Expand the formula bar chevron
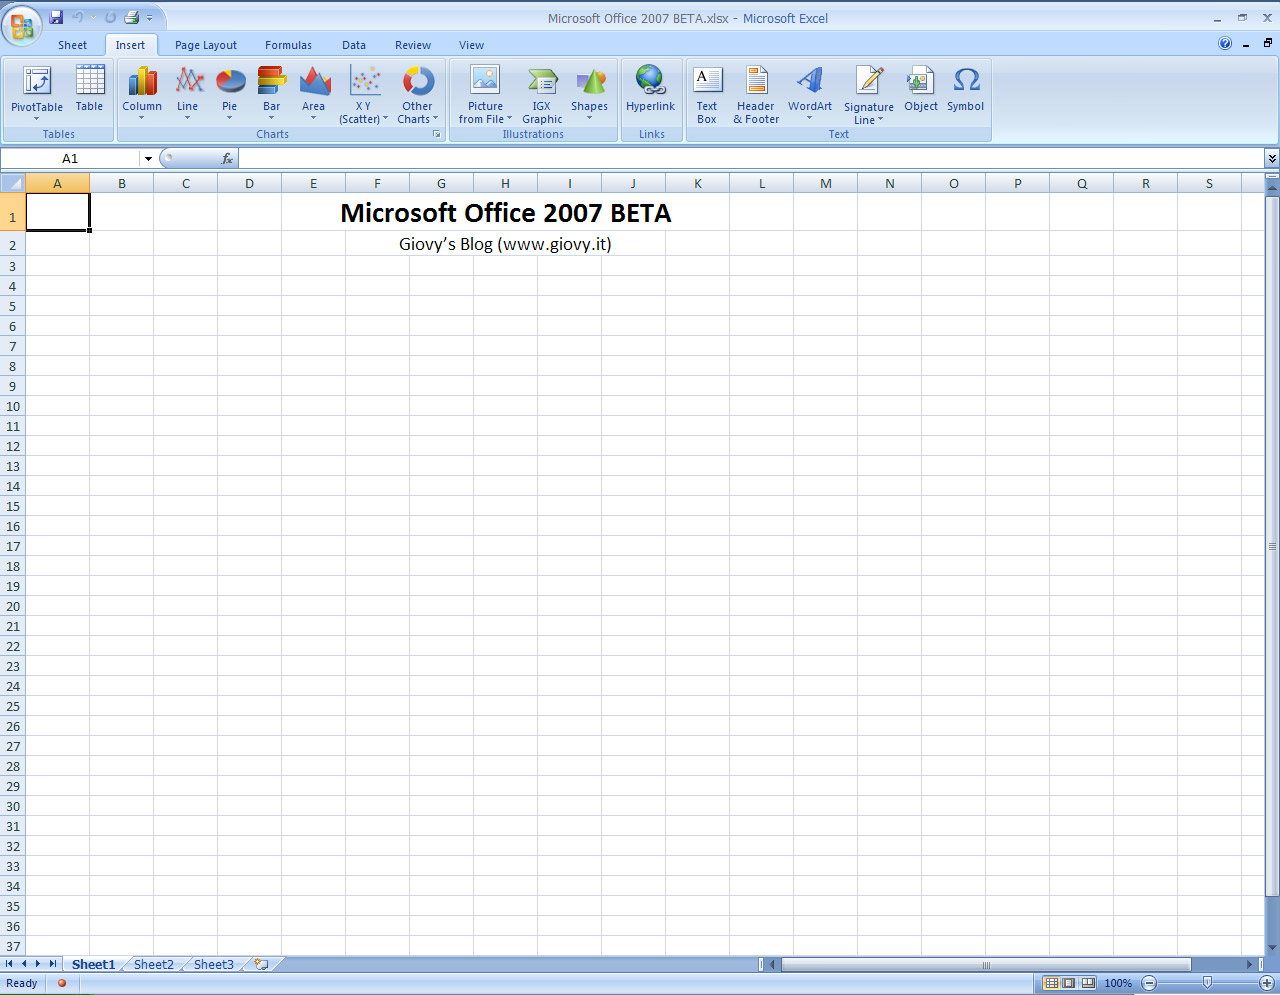Screen dimensions: 1280x995 (1272, 158)
